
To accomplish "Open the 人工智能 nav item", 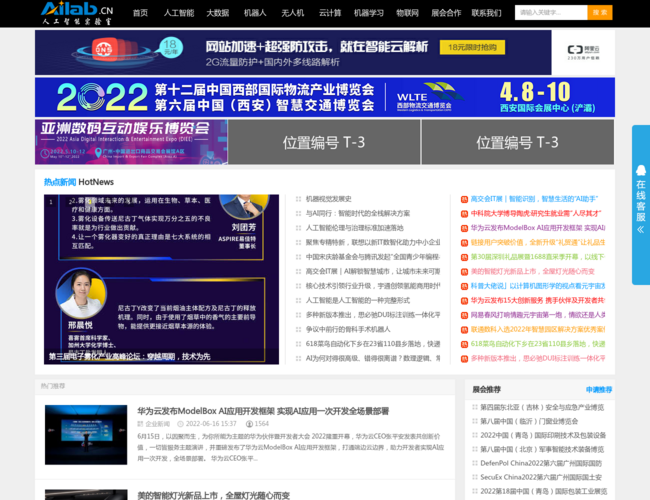I will coord(179,13).
